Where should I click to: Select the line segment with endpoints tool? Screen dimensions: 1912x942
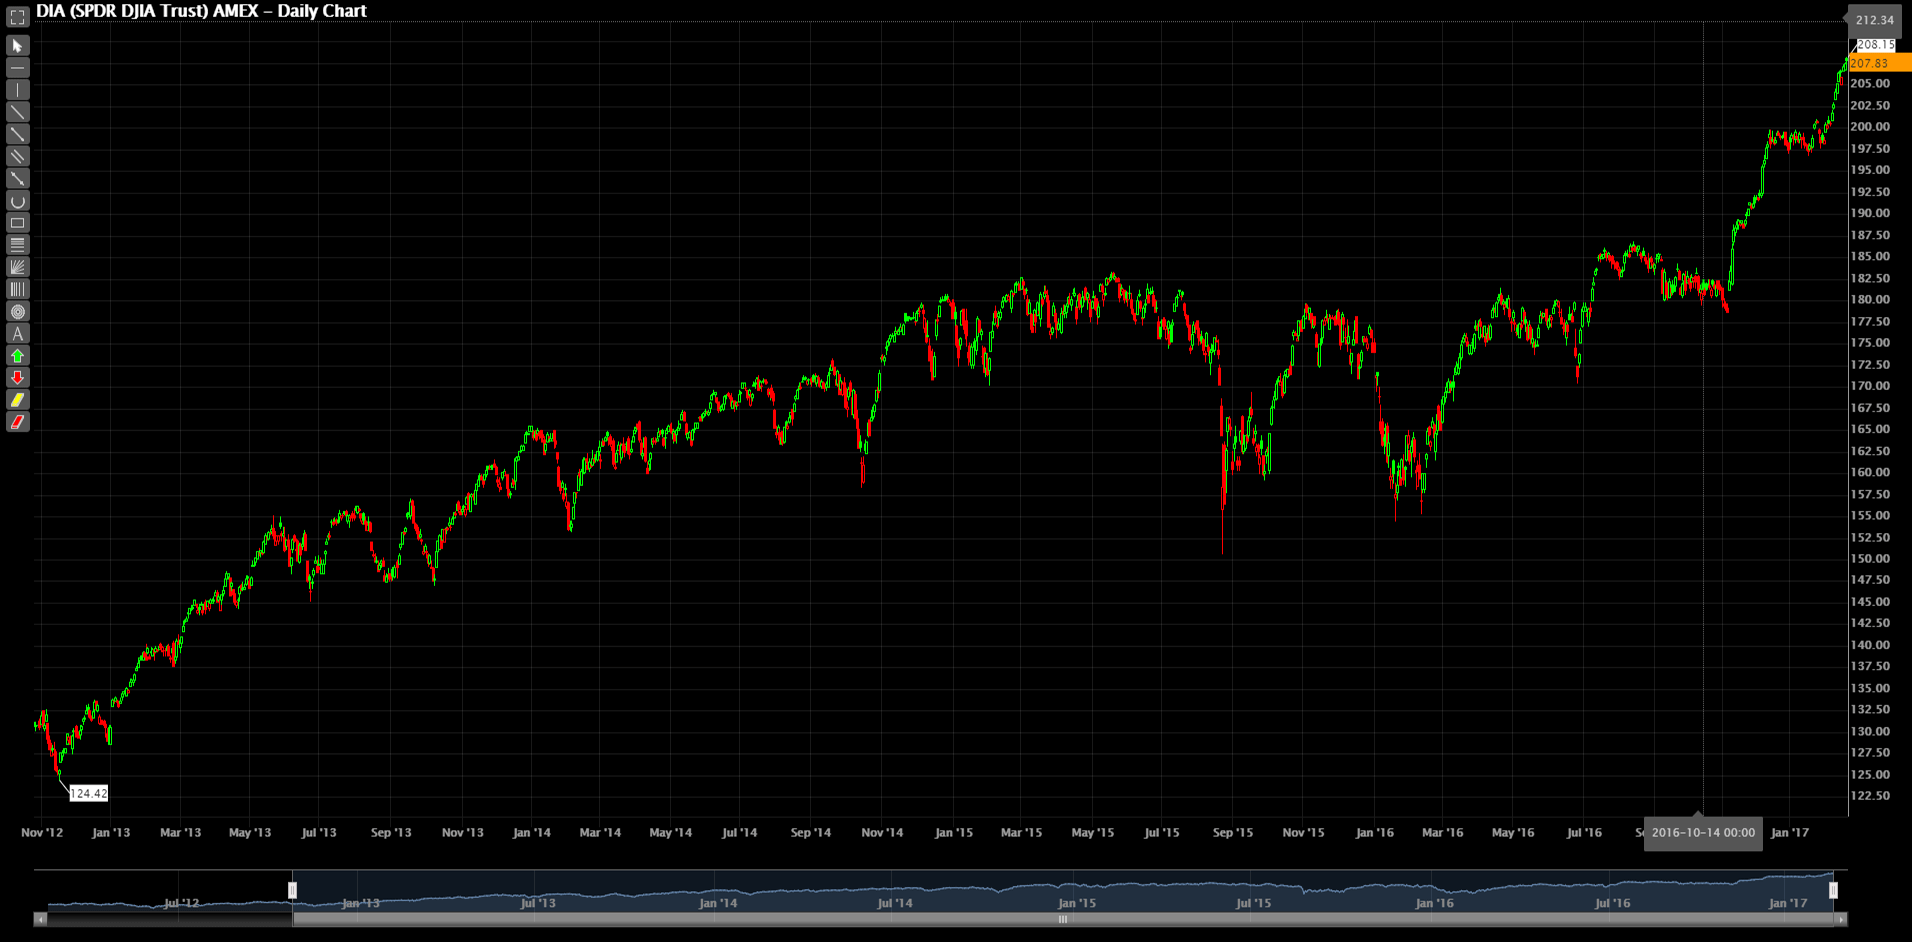pos(17,134)
